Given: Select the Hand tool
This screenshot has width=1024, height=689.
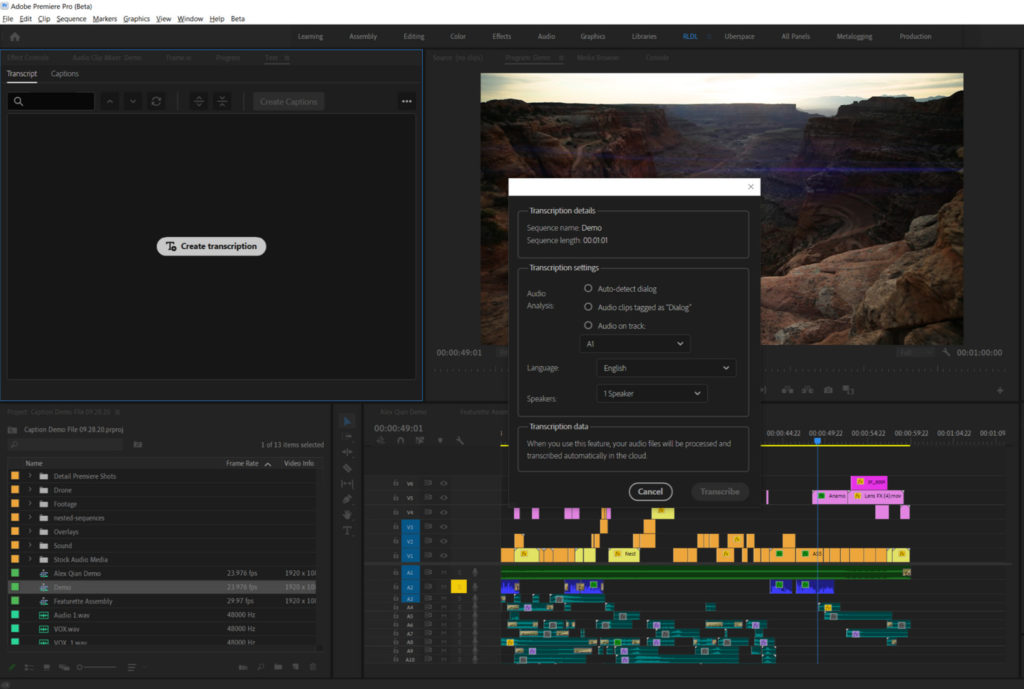Looking at the screenshot, I should (347, 515).
